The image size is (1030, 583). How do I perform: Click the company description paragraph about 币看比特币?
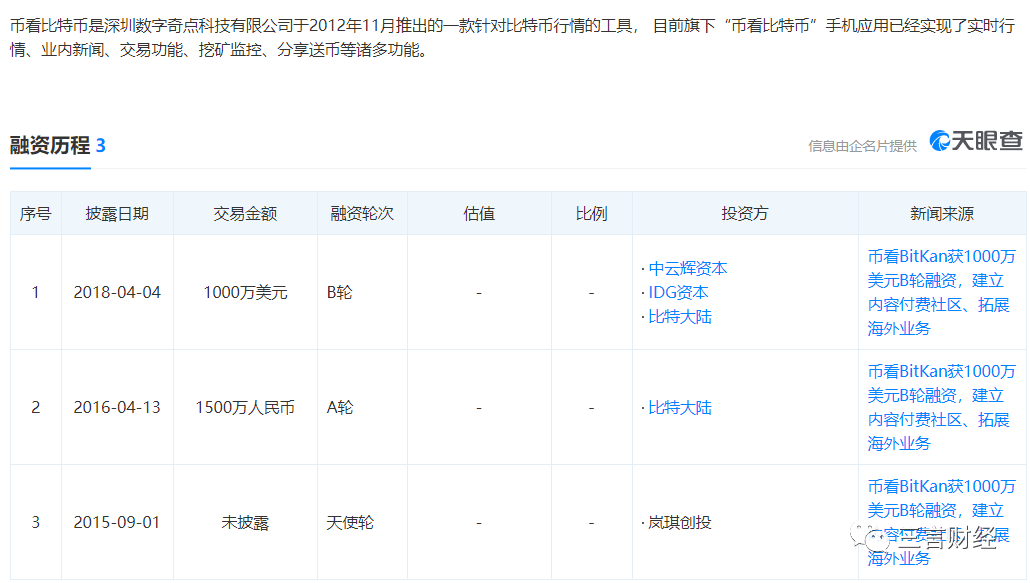(x=512, y=37)
